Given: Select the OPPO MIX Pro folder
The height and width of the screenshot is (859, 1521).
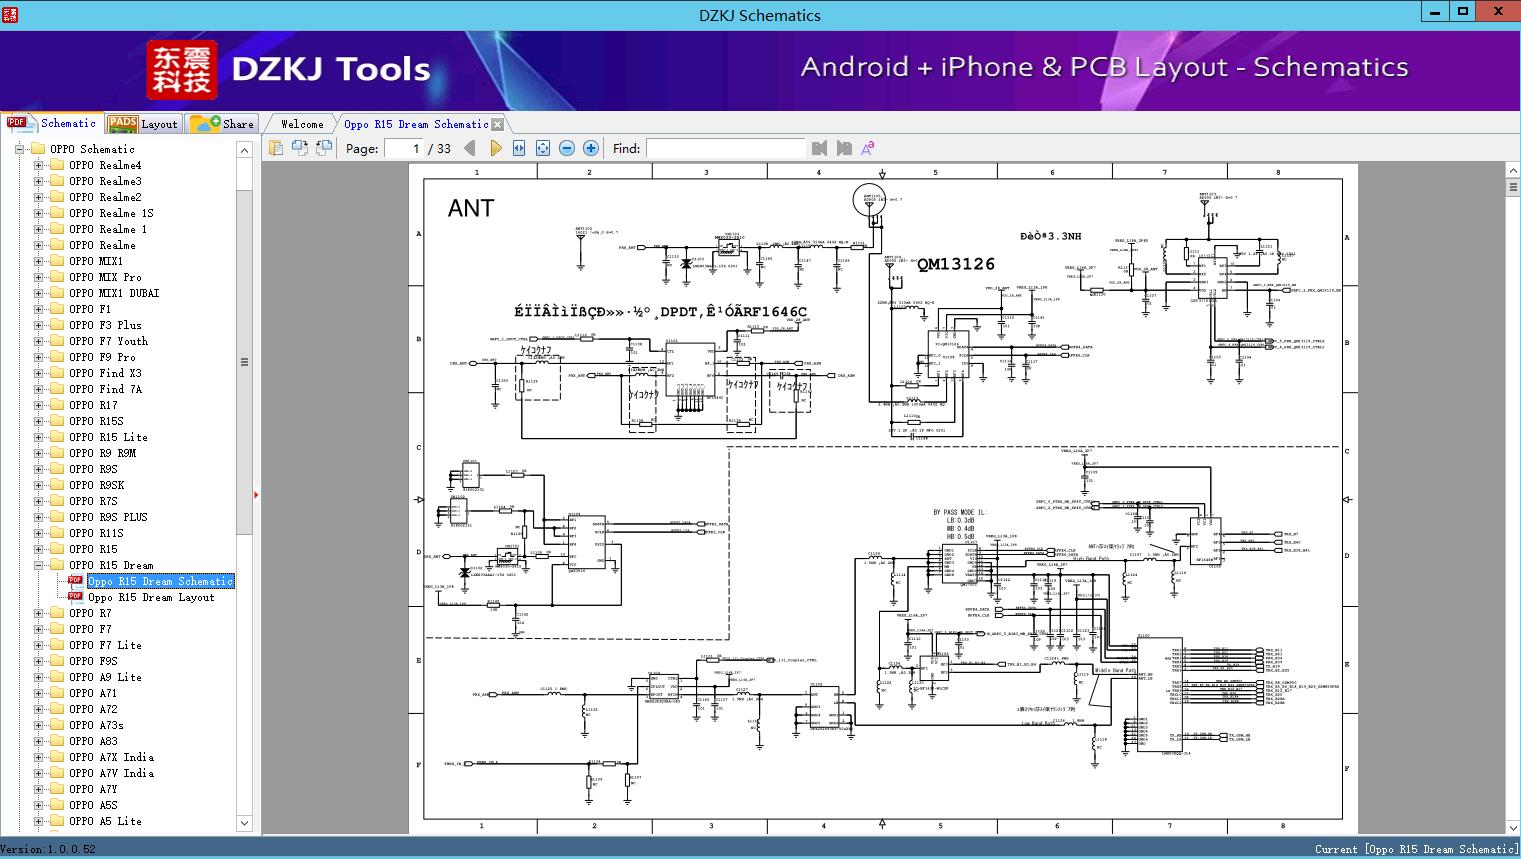Looking at the screenshot, I should tap(105, 277).
